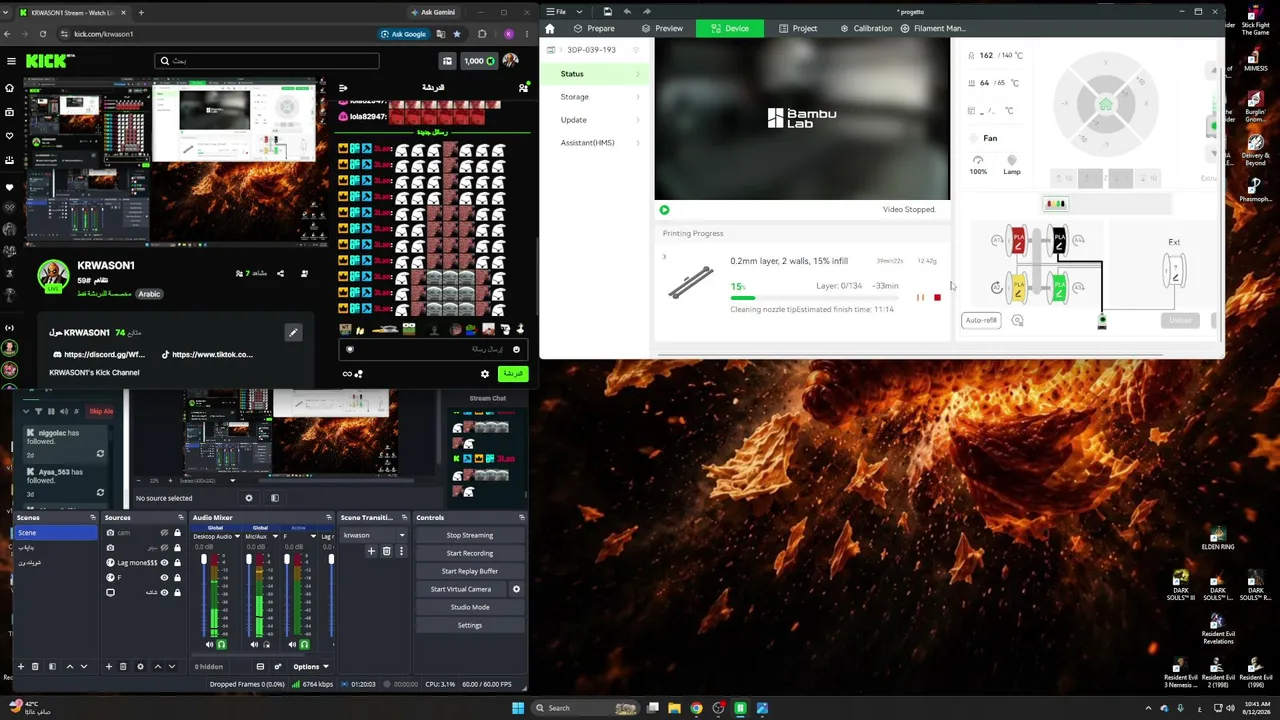
Task: Add a new scene in OBS Scenes
Action: (20, 667)
